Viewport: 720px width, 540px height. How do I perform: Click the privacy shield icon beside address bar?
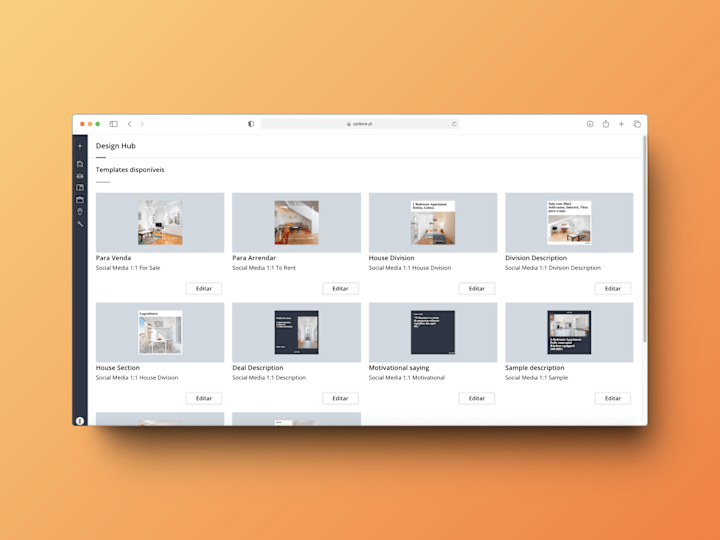pos(251,124)
